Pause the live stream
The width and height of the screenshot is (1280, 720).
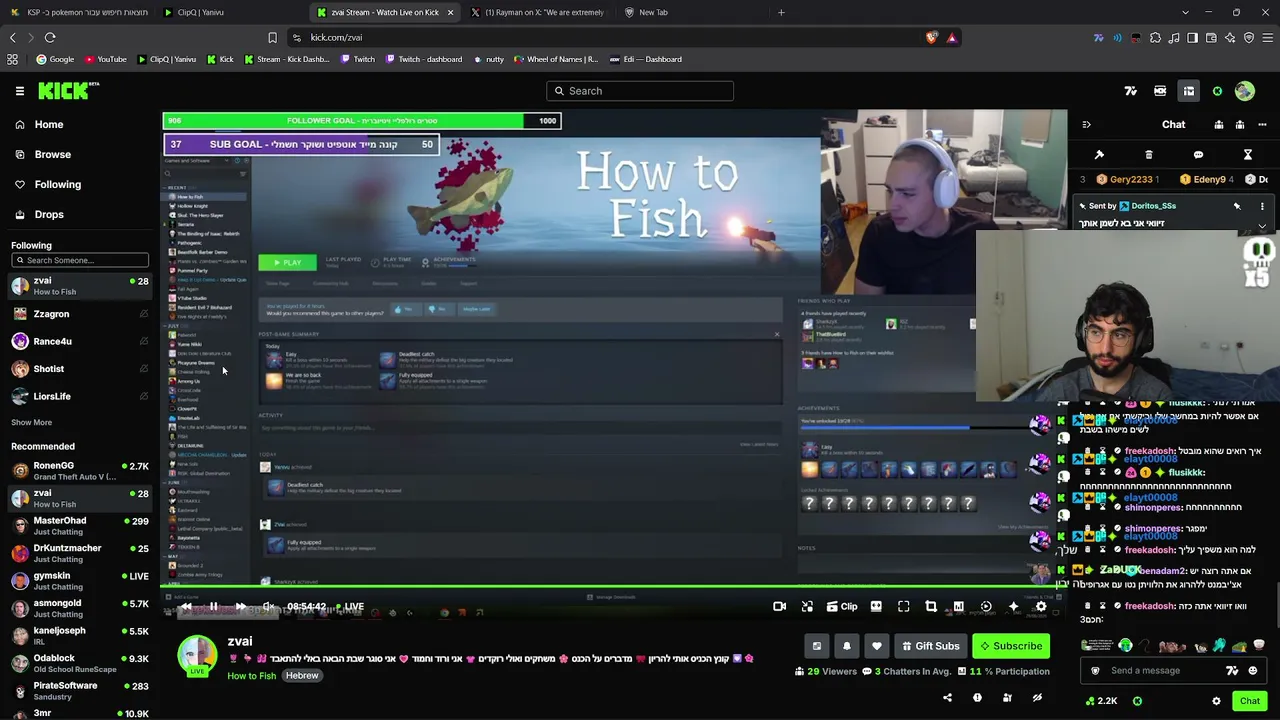pyautogui.click(x=213, y=606)
